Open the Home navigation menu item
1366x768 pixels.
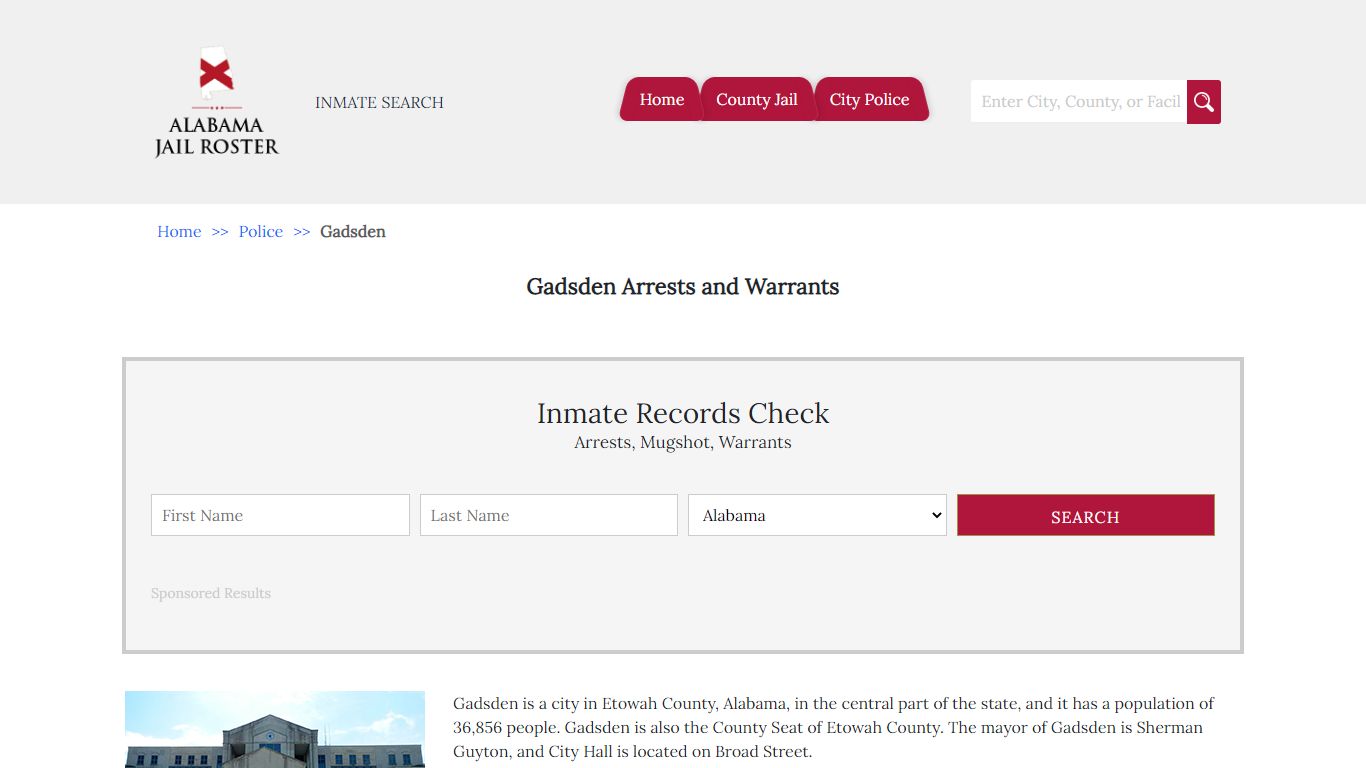tap(660, 99)
